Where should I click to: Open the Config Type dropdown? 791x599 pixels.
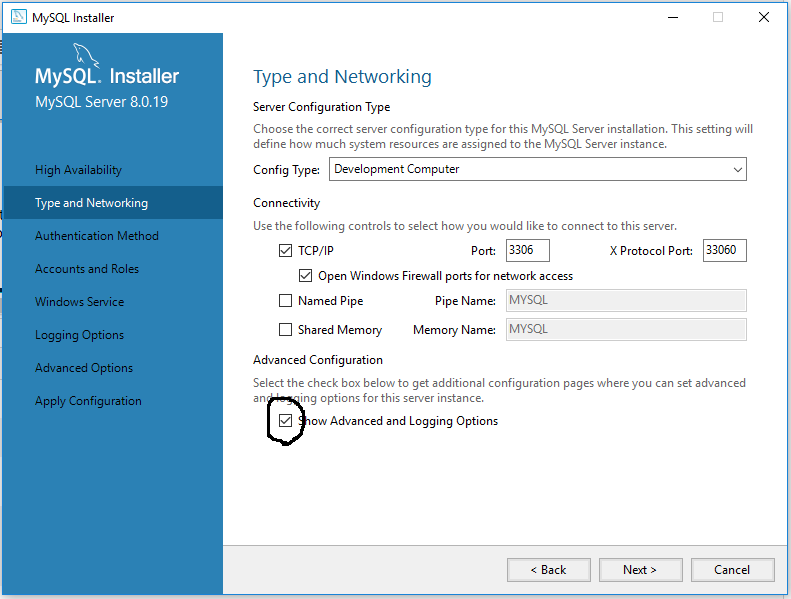tap(538, 169)
